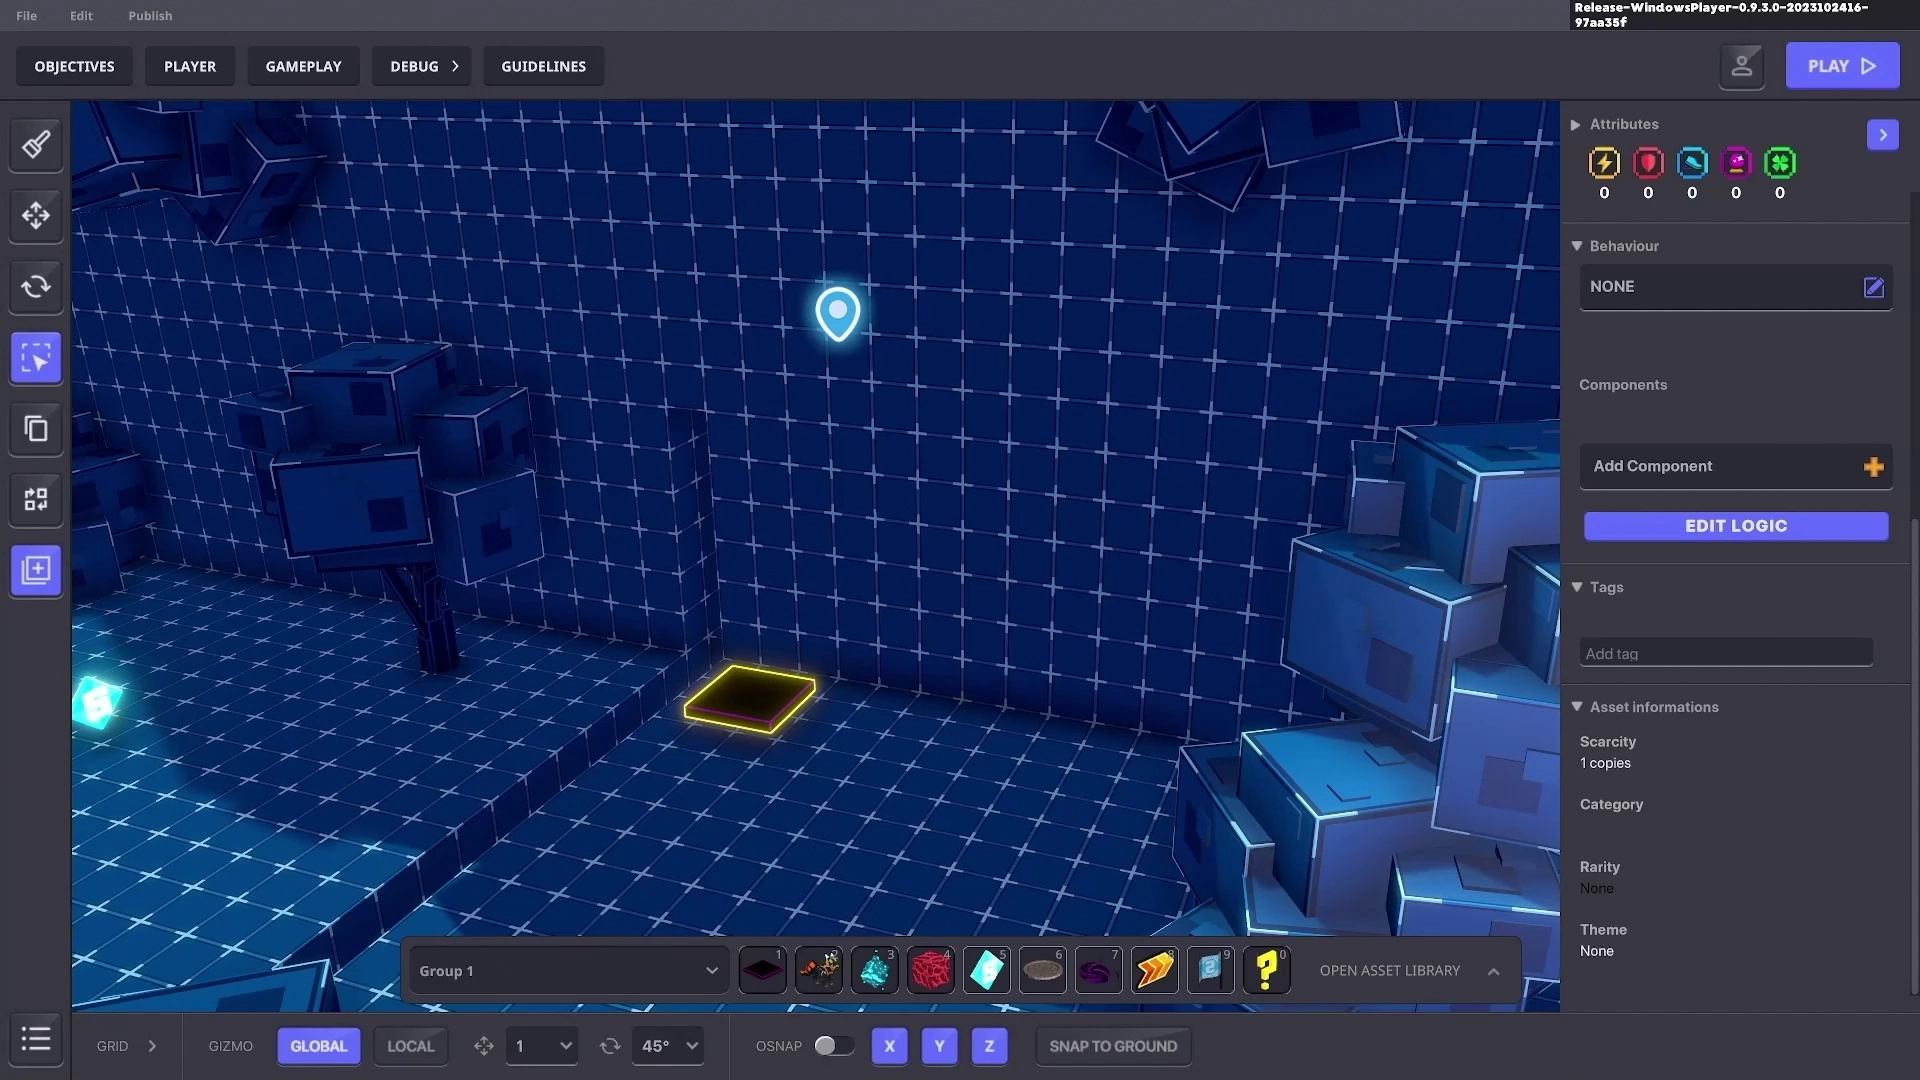The width and height of the screenshot is (1920, 1080).
Task: Open the 45° rotation snap dropdown
Action: pyautogui.click(x=668, y=1046)
